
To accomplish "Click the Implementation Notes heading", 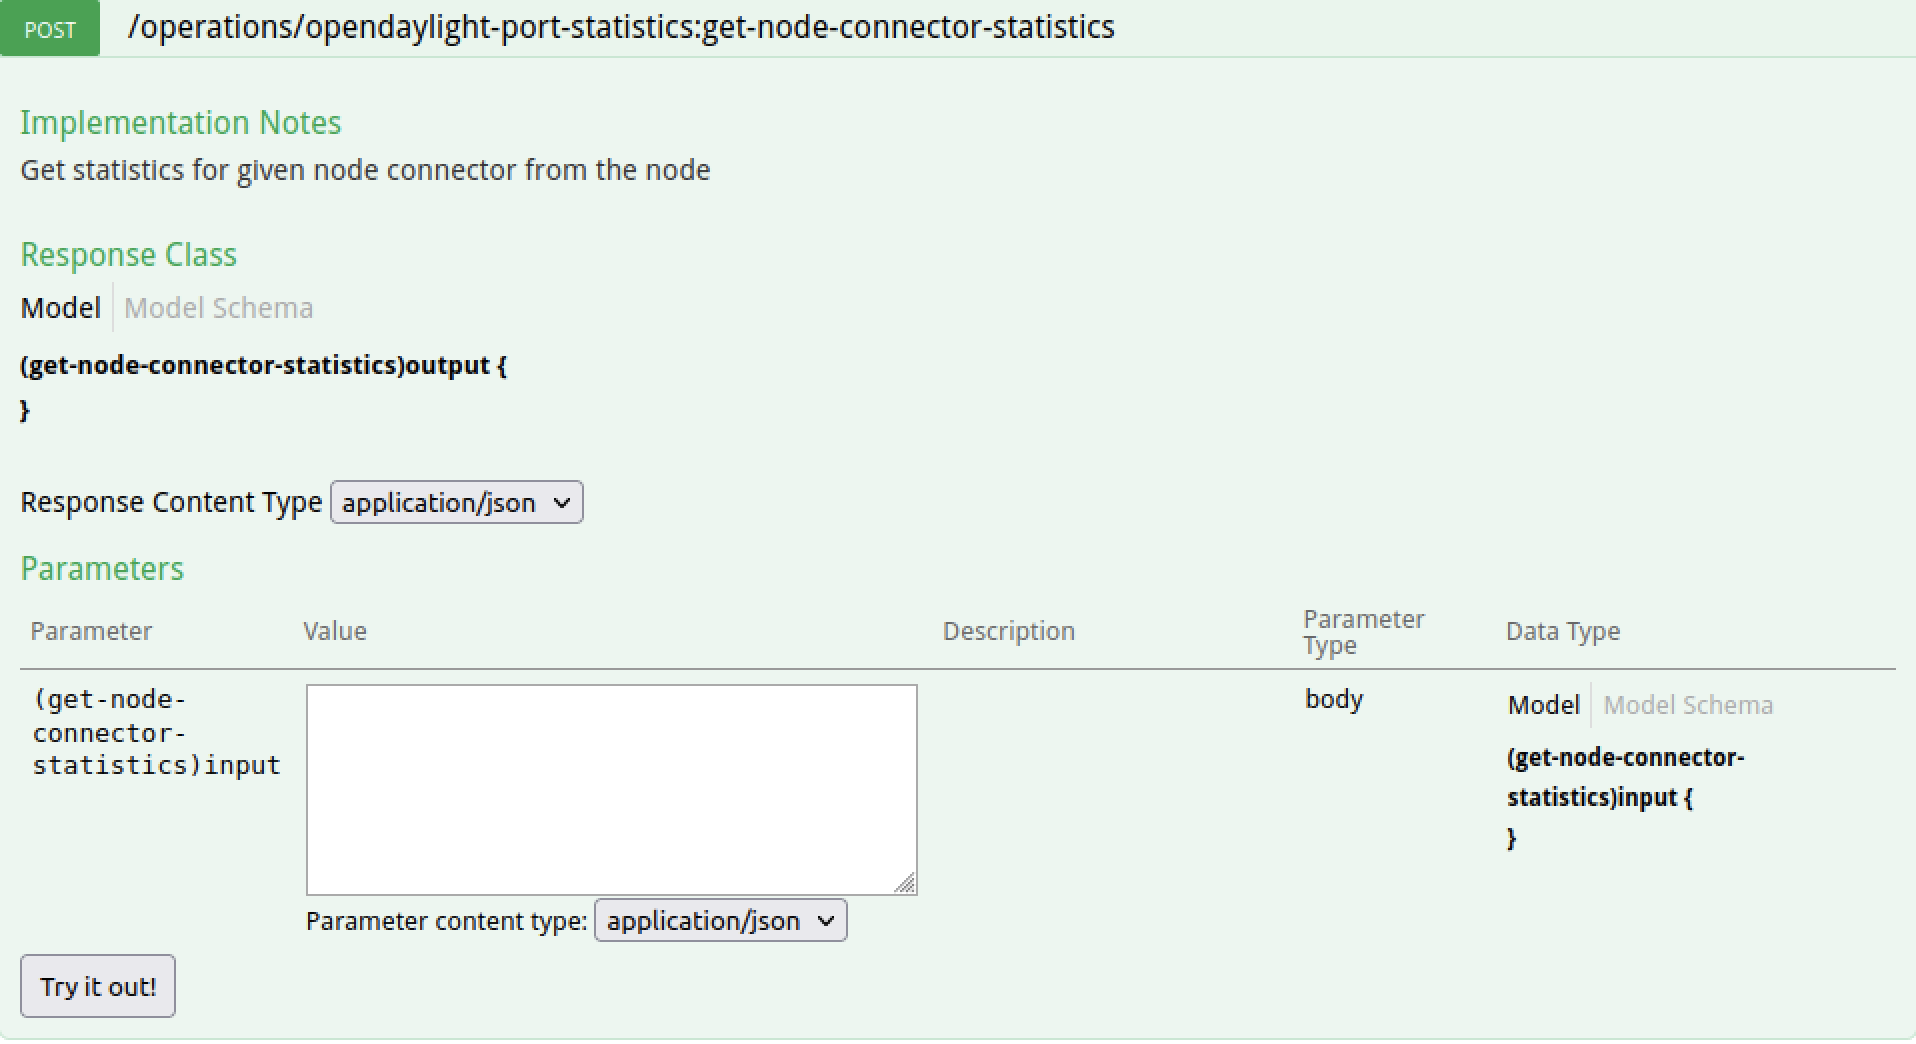I will pyautogui.click(x=181, y=123).
